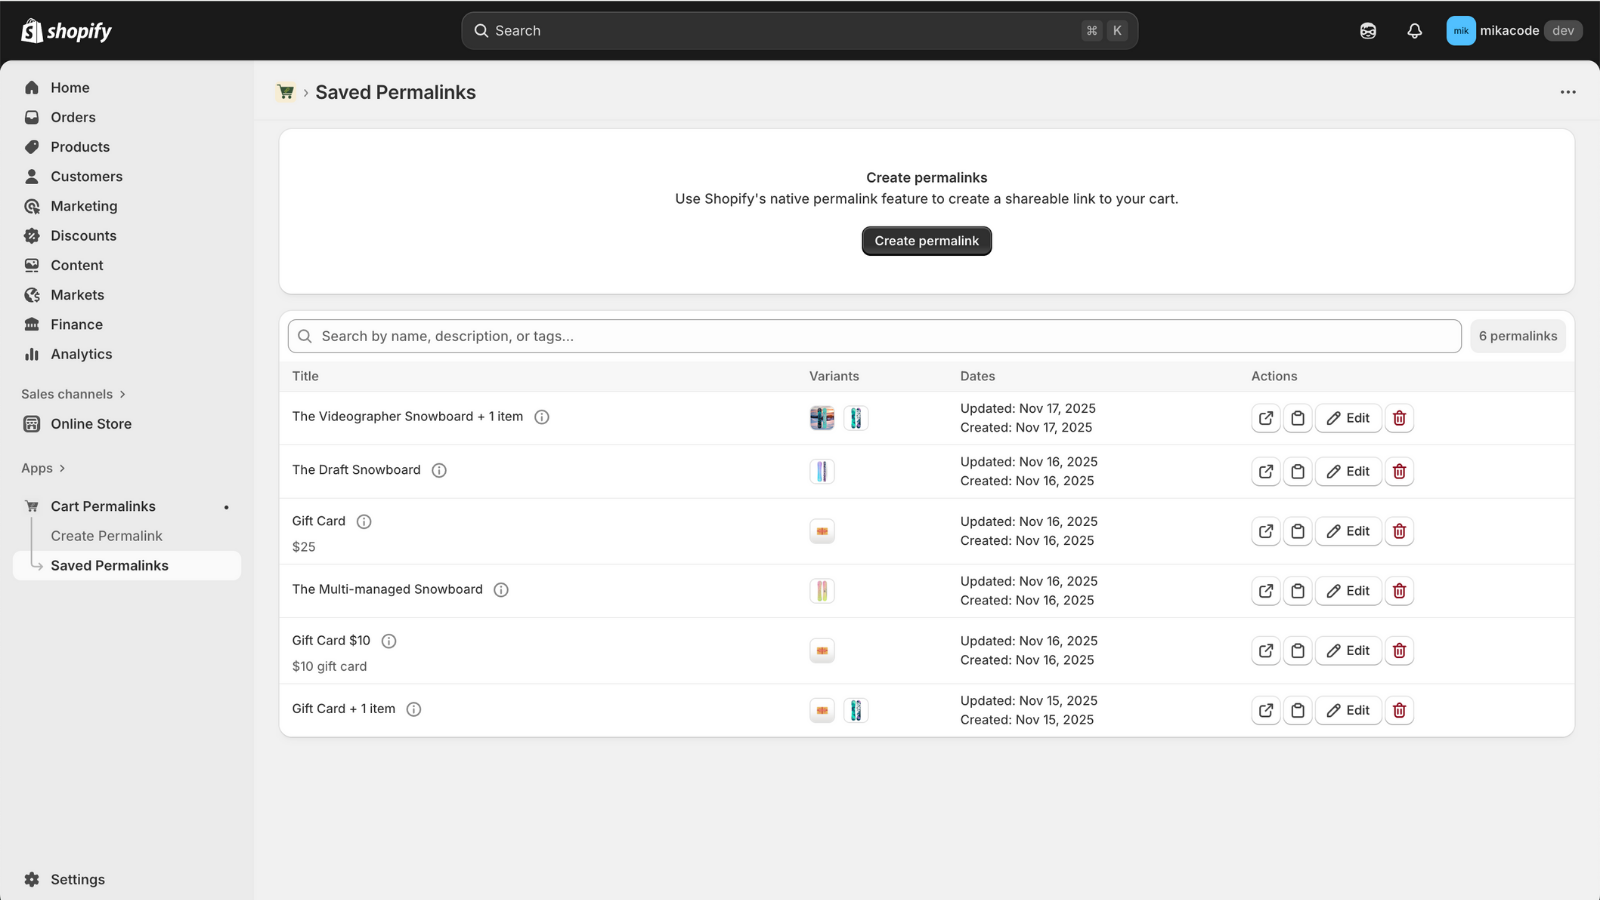Edit the Gift Card $25 permalink

[1348, 531]
